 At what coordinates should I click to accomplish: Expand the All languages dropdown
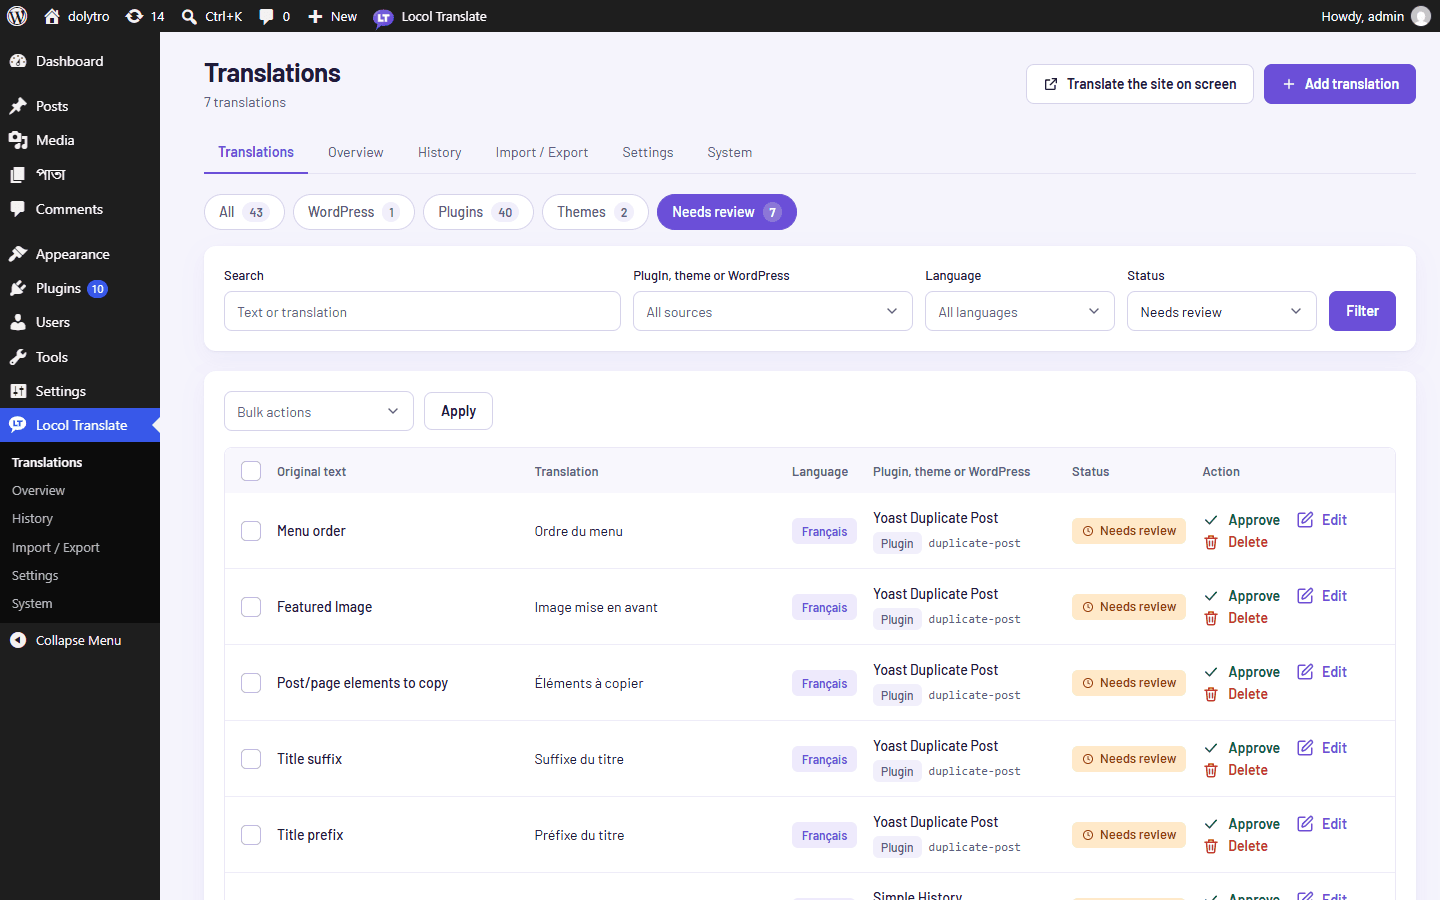(x=1019, y=311)
